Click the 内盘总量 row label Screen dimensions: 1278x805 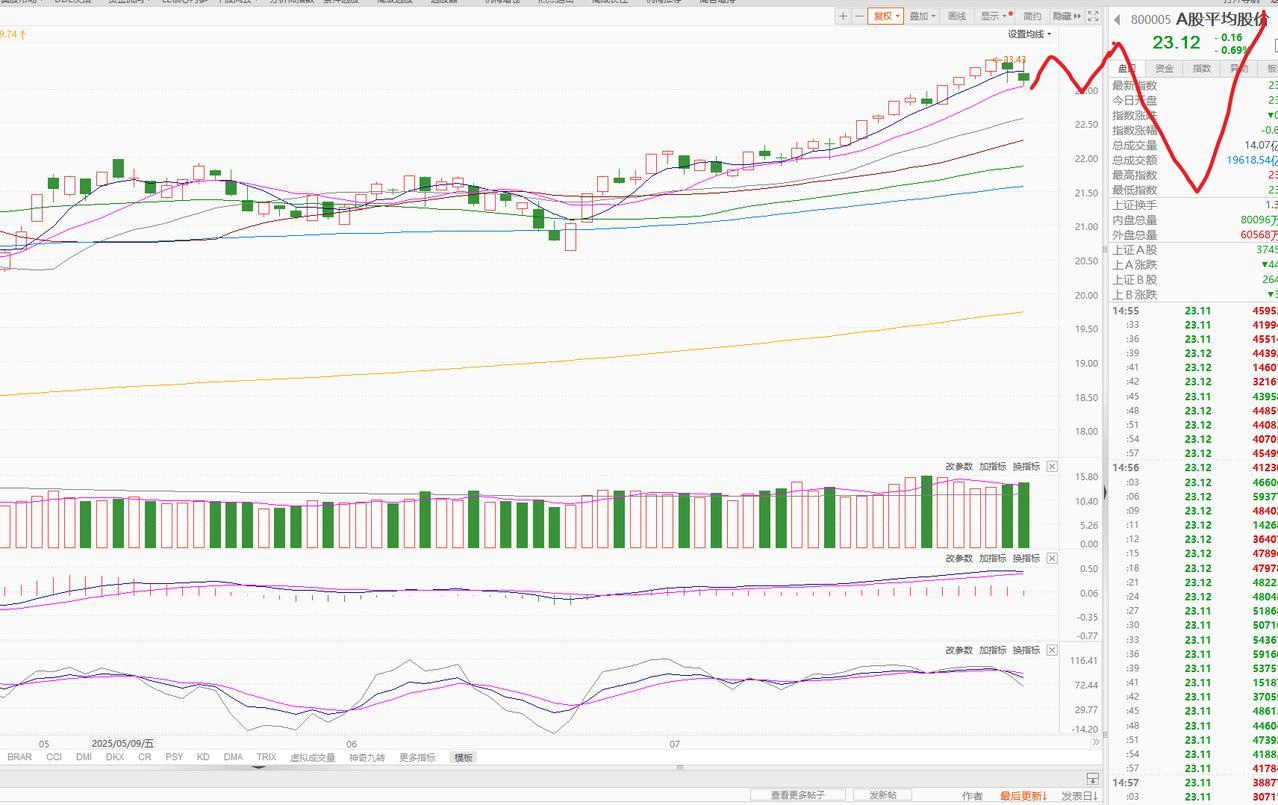[1134, 220]
